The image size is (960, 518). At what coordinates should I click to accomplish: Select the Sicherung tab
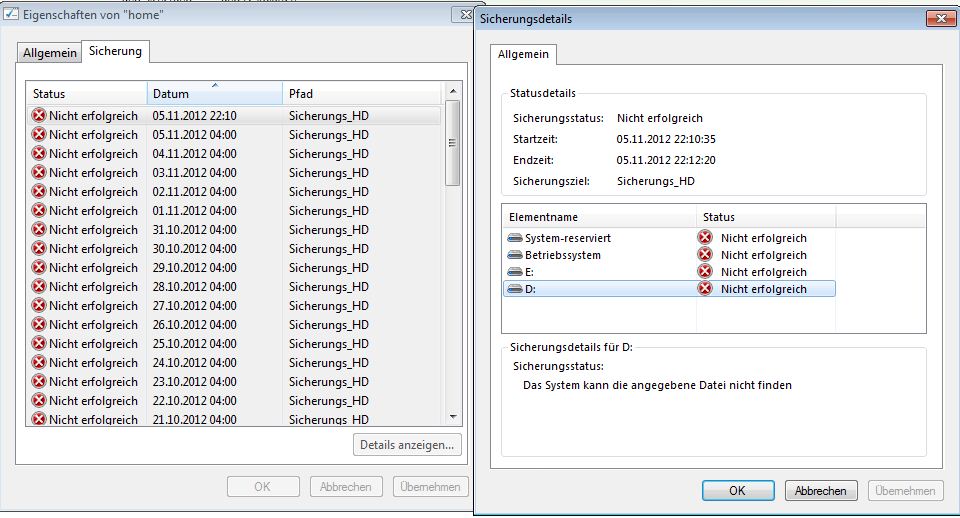point(116,51)
